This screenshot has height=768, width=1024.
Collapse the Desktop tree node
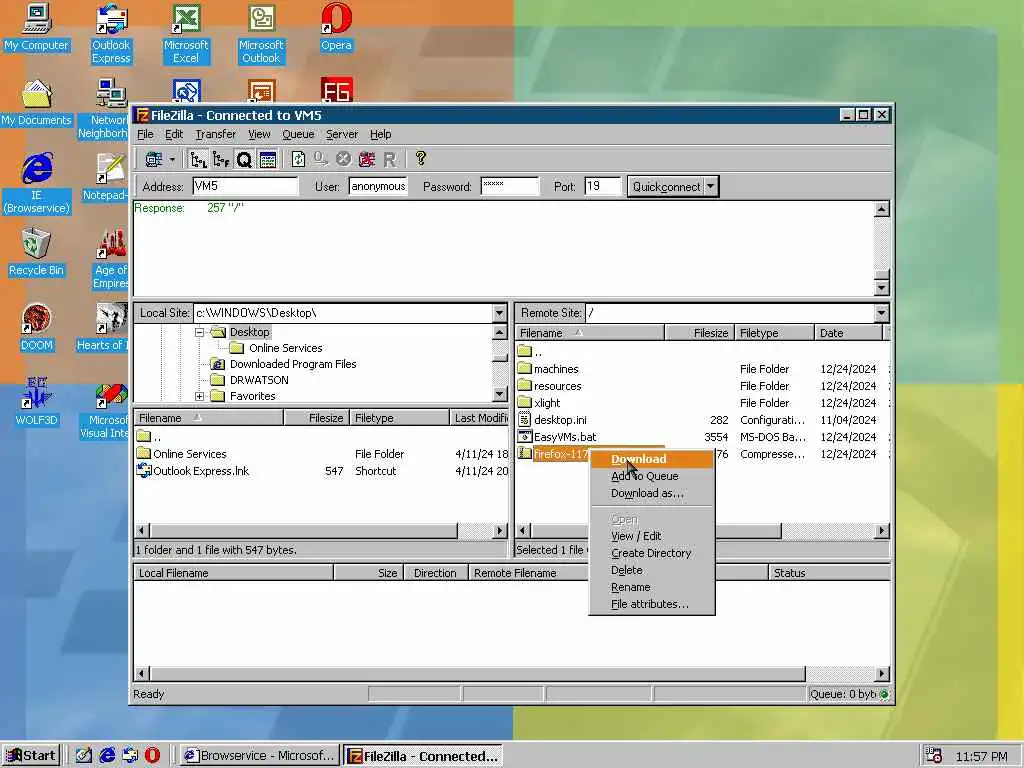point(200,332)
